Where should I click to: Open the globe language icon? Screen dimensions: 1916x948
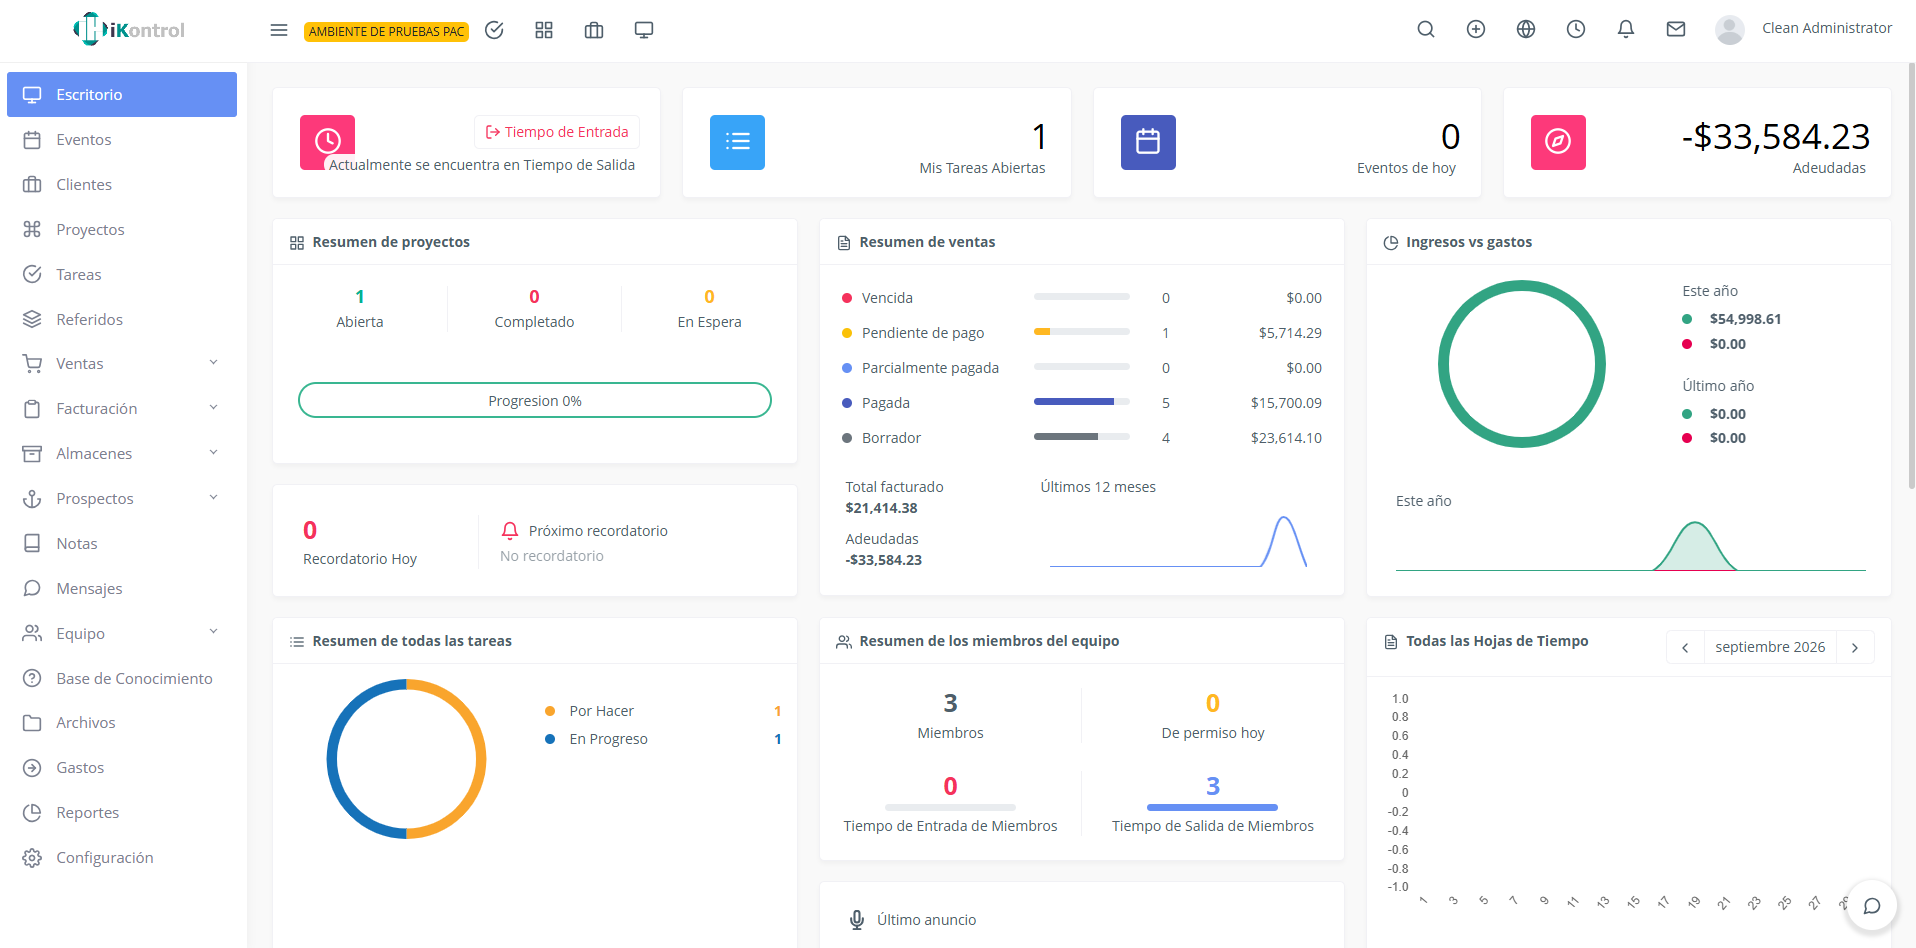coord(1526,29)
